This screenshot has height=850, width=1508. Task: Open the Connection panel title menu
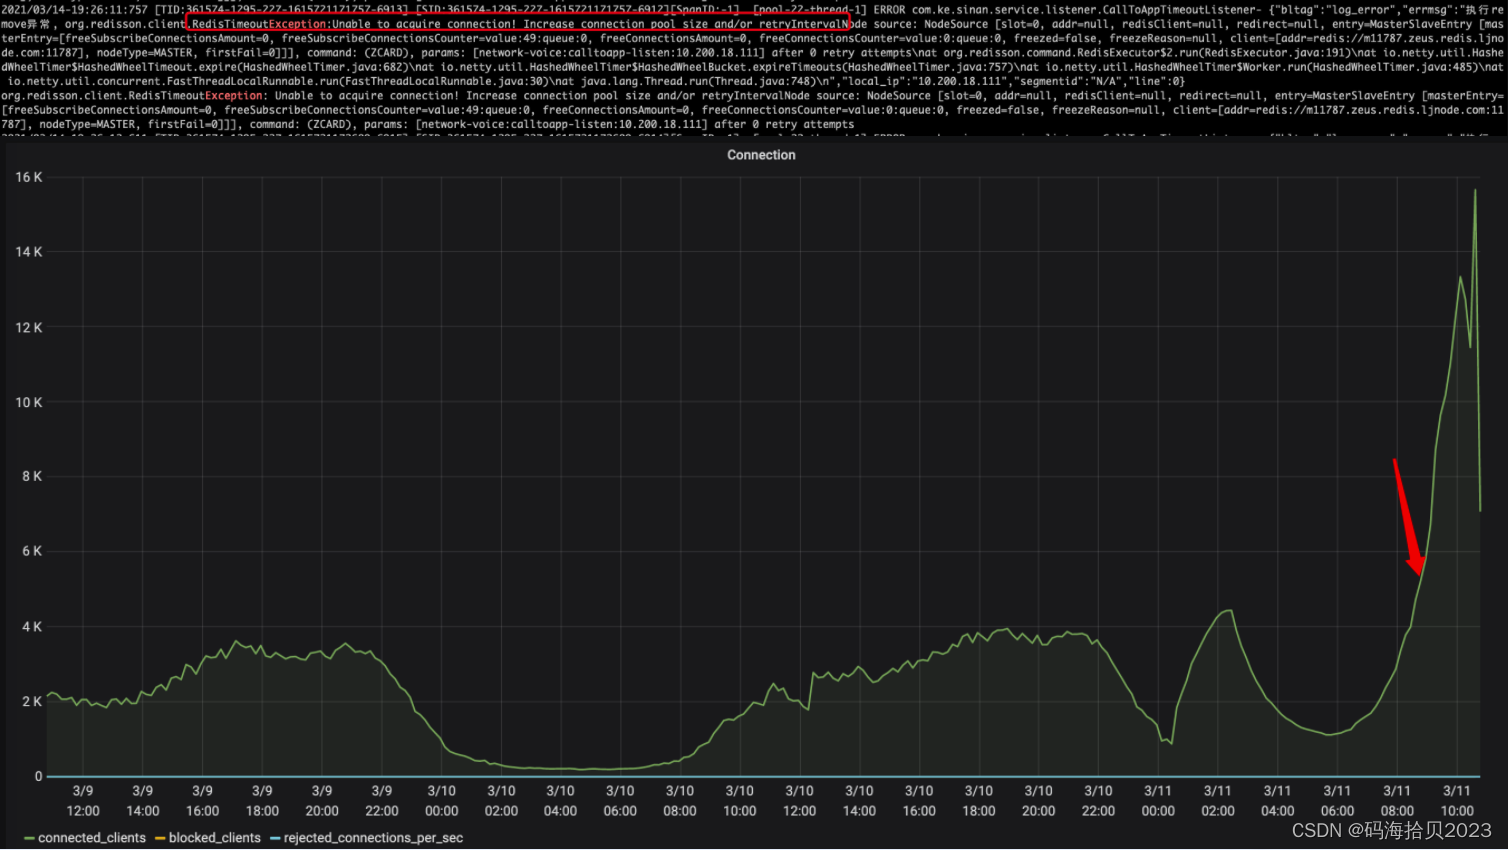click(x=761, y=155)
